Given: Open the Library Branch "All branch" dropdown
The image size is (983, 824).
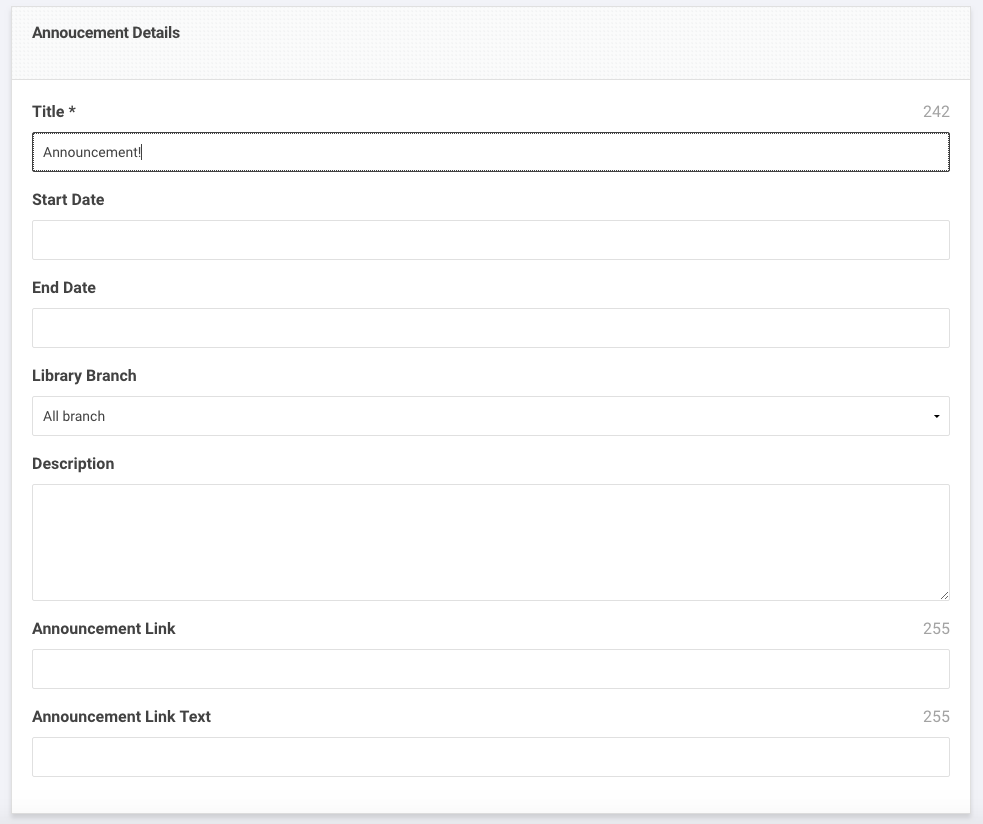Looking at the screenshot, I should (491, 416).
